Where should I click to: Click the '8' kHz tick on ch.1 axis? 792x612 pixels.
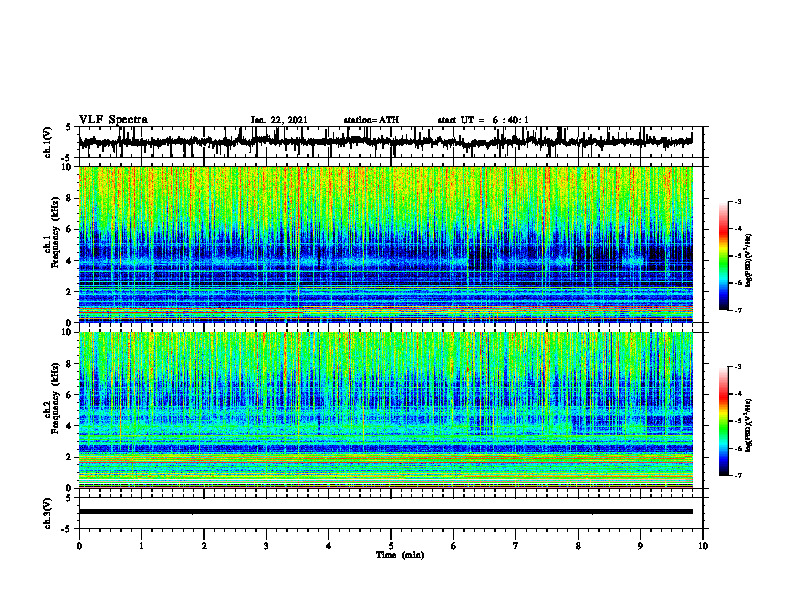point(70,198)
